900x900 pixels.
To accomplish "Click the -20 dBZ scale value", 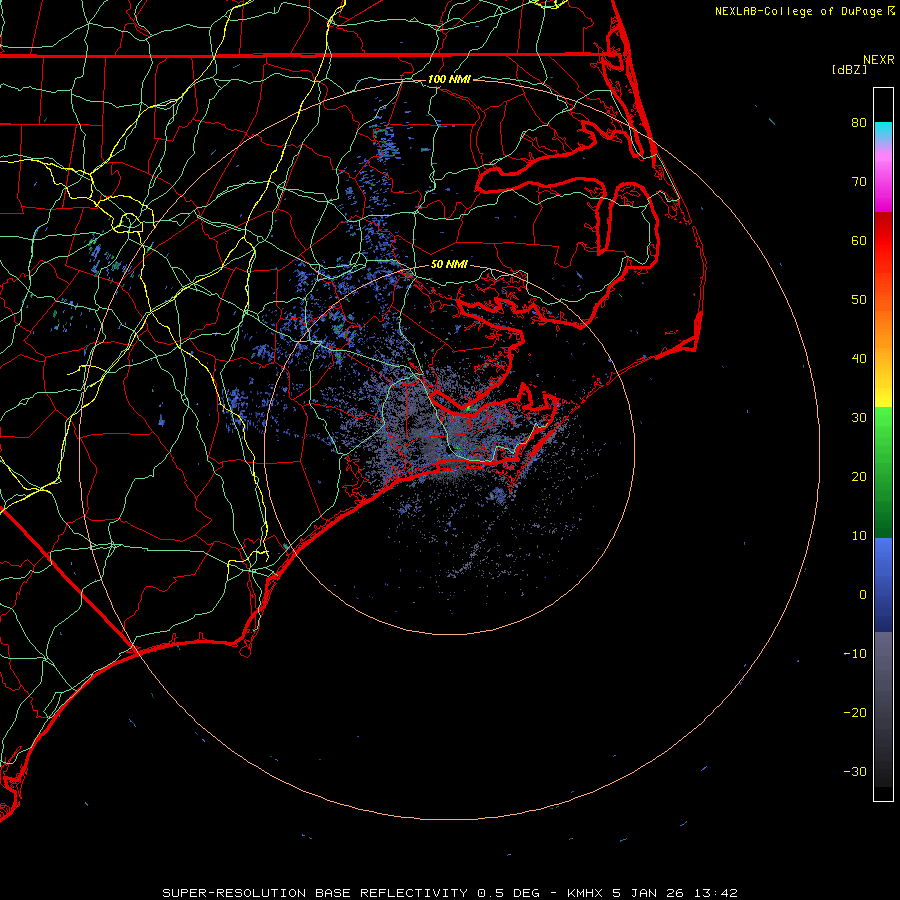I will 855,713.
